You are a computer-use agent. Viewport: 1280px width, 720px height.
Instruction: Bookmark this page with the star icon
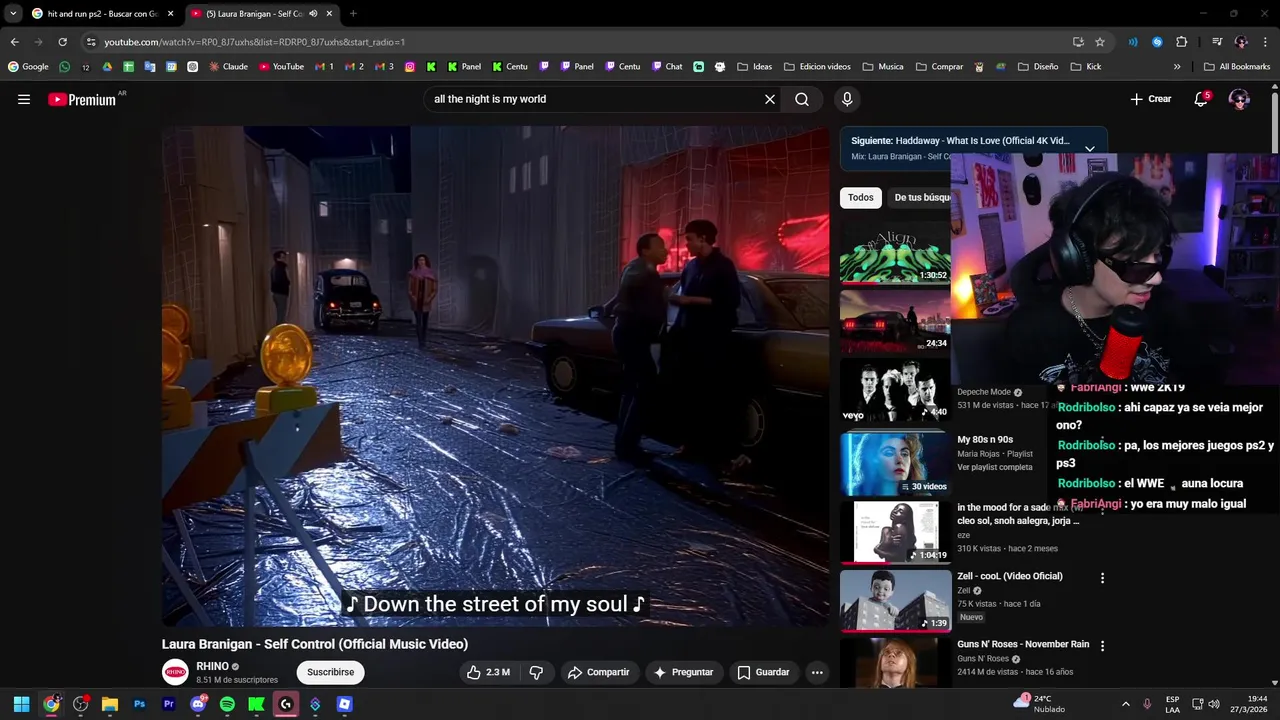(1100, 42)
